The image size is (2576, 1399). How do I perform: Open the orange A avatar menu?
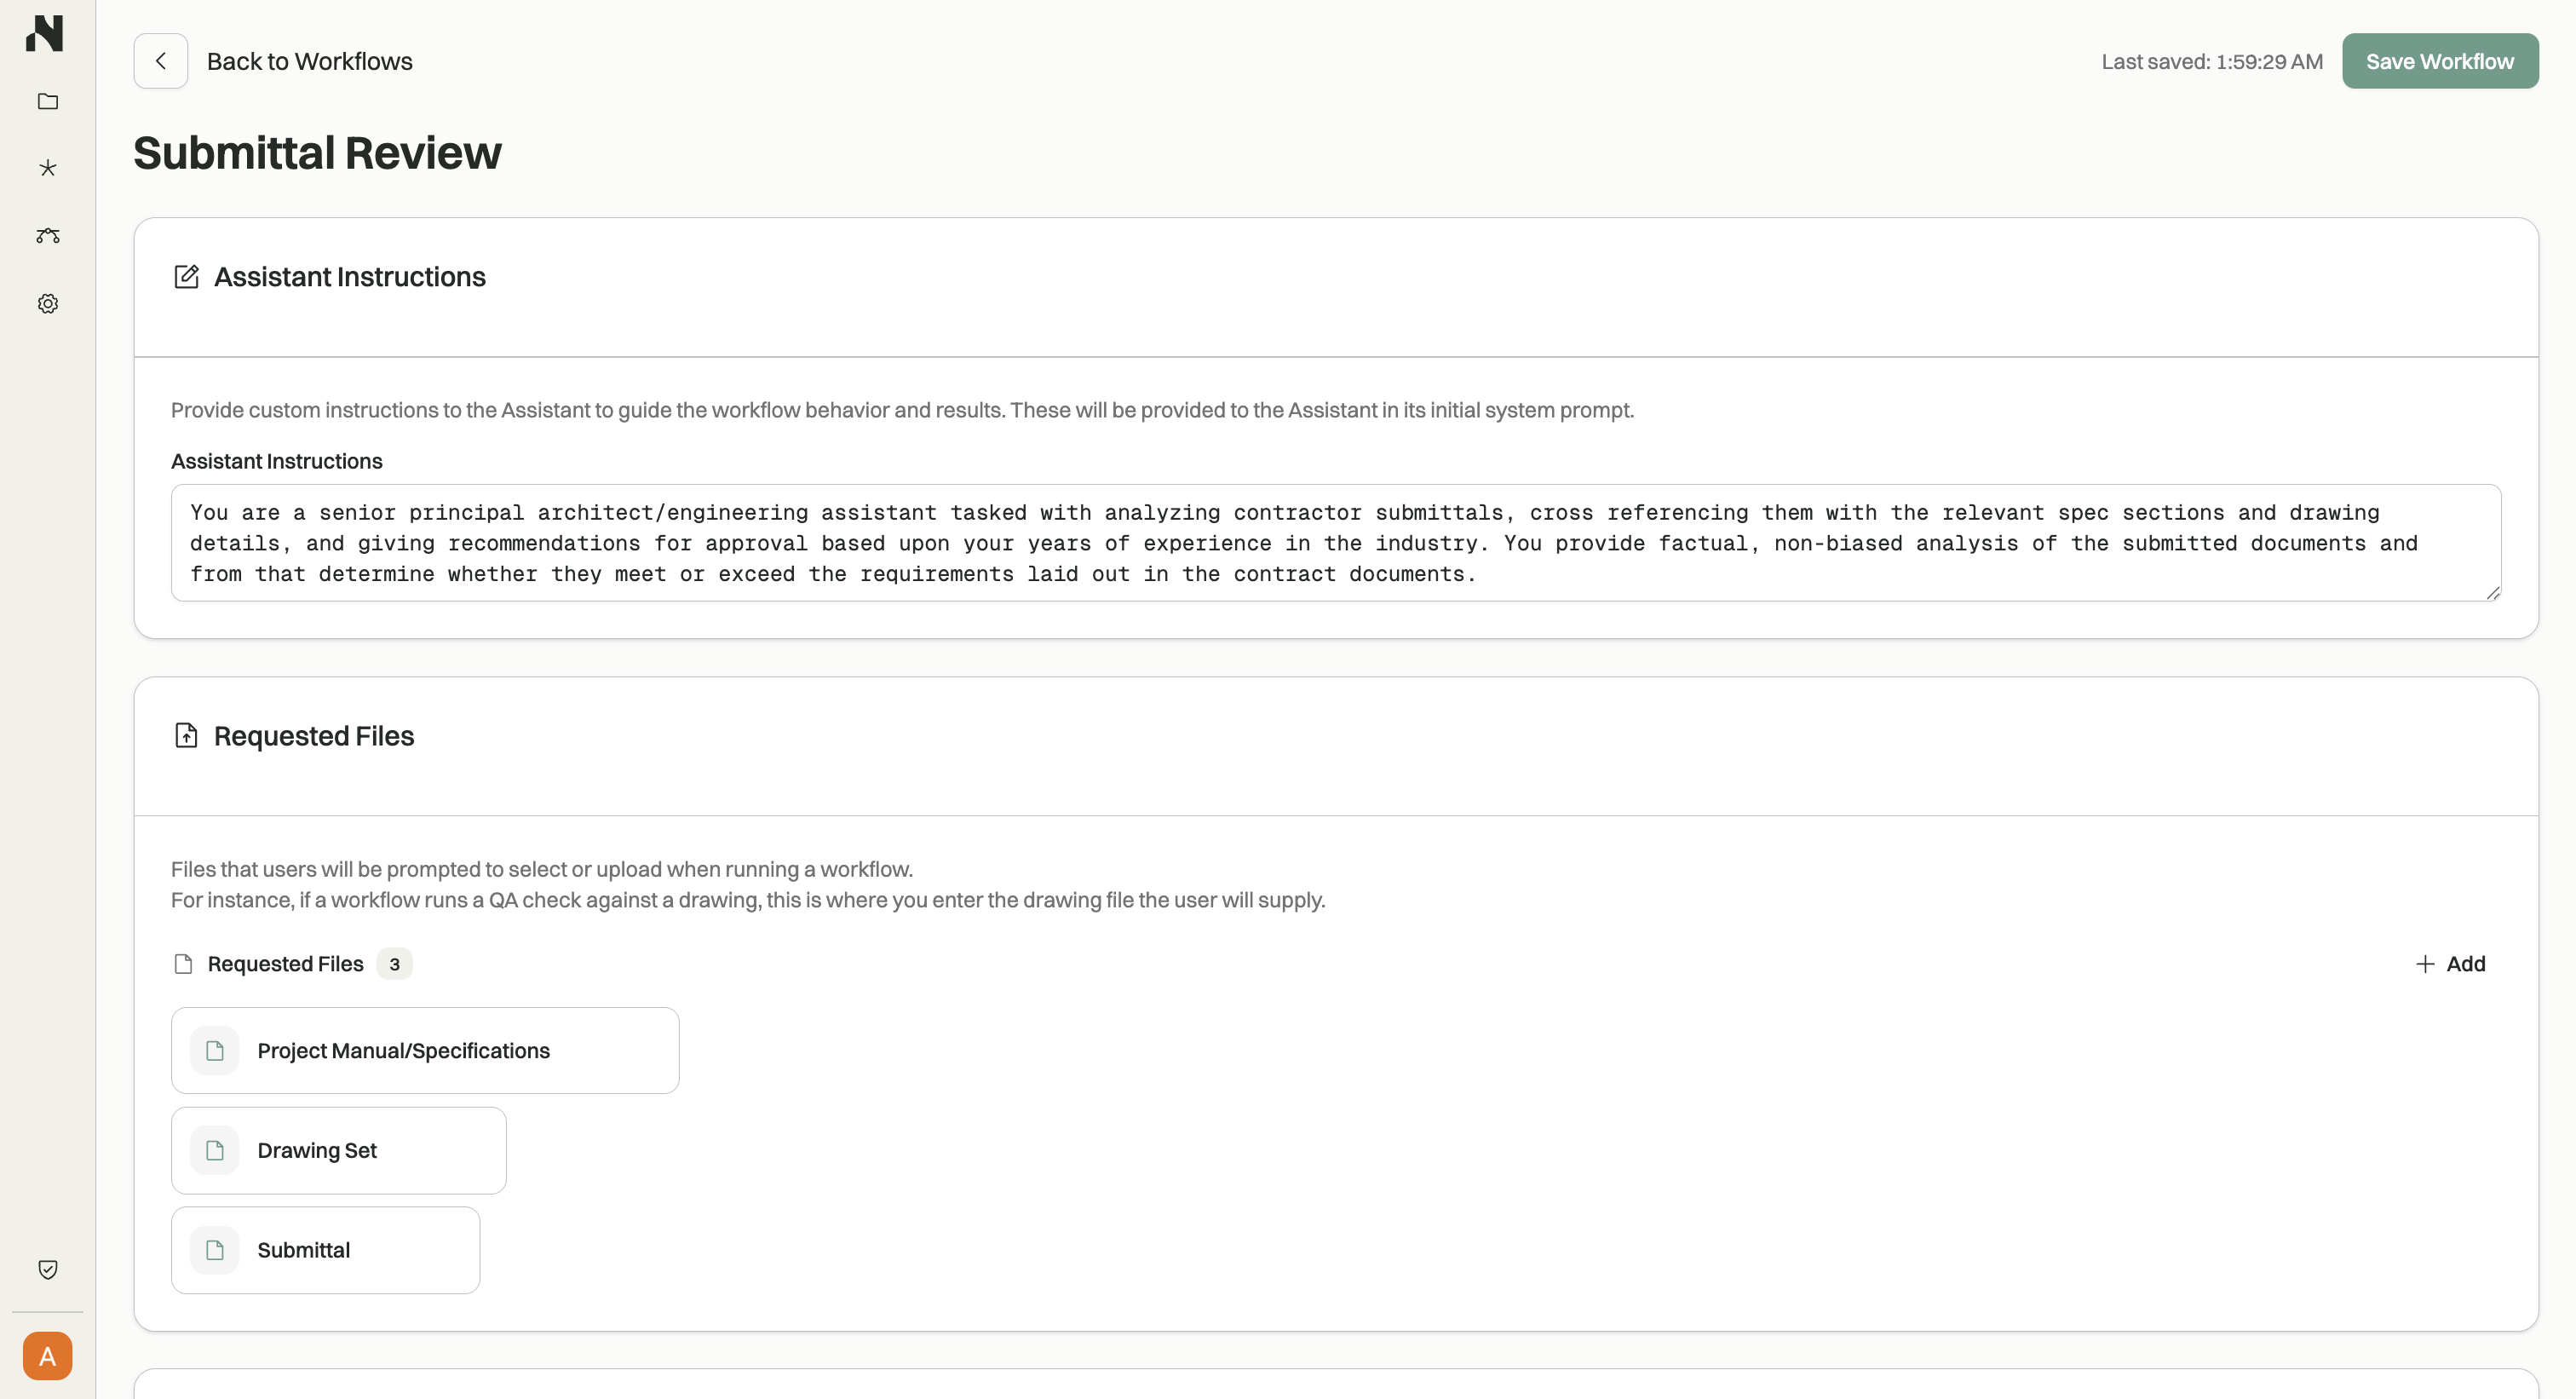(x=47, y=1356)
